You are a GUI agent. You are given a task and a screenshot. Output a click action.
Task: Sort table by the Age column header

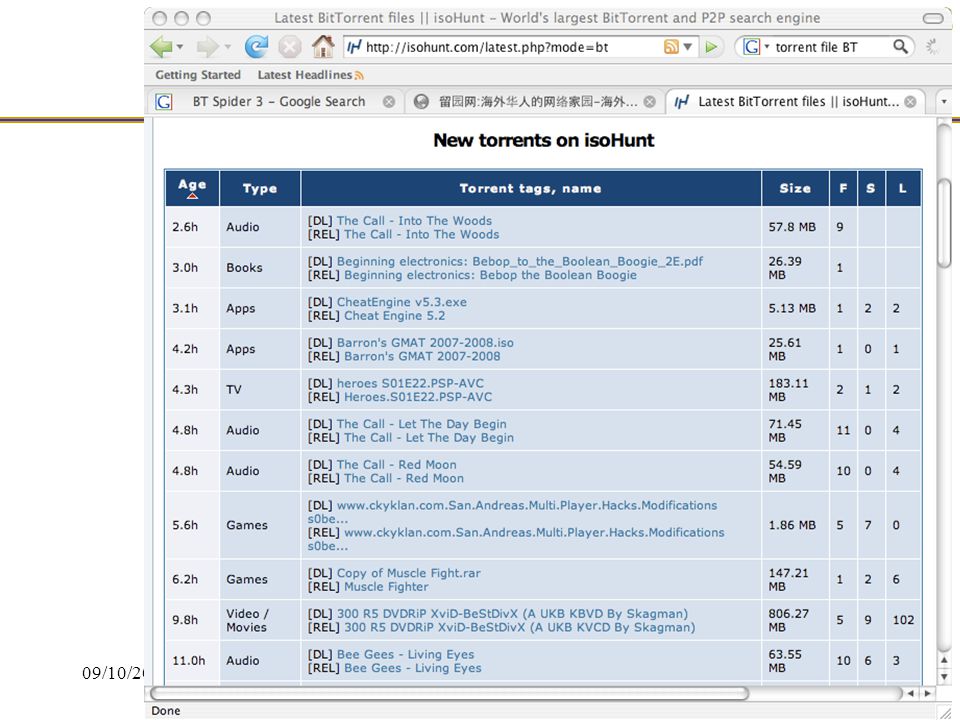(192, 188)
